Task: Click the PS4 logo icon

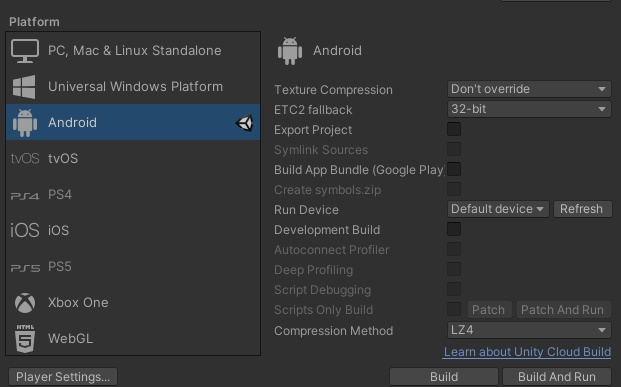Action: click(x=25, y=196)
